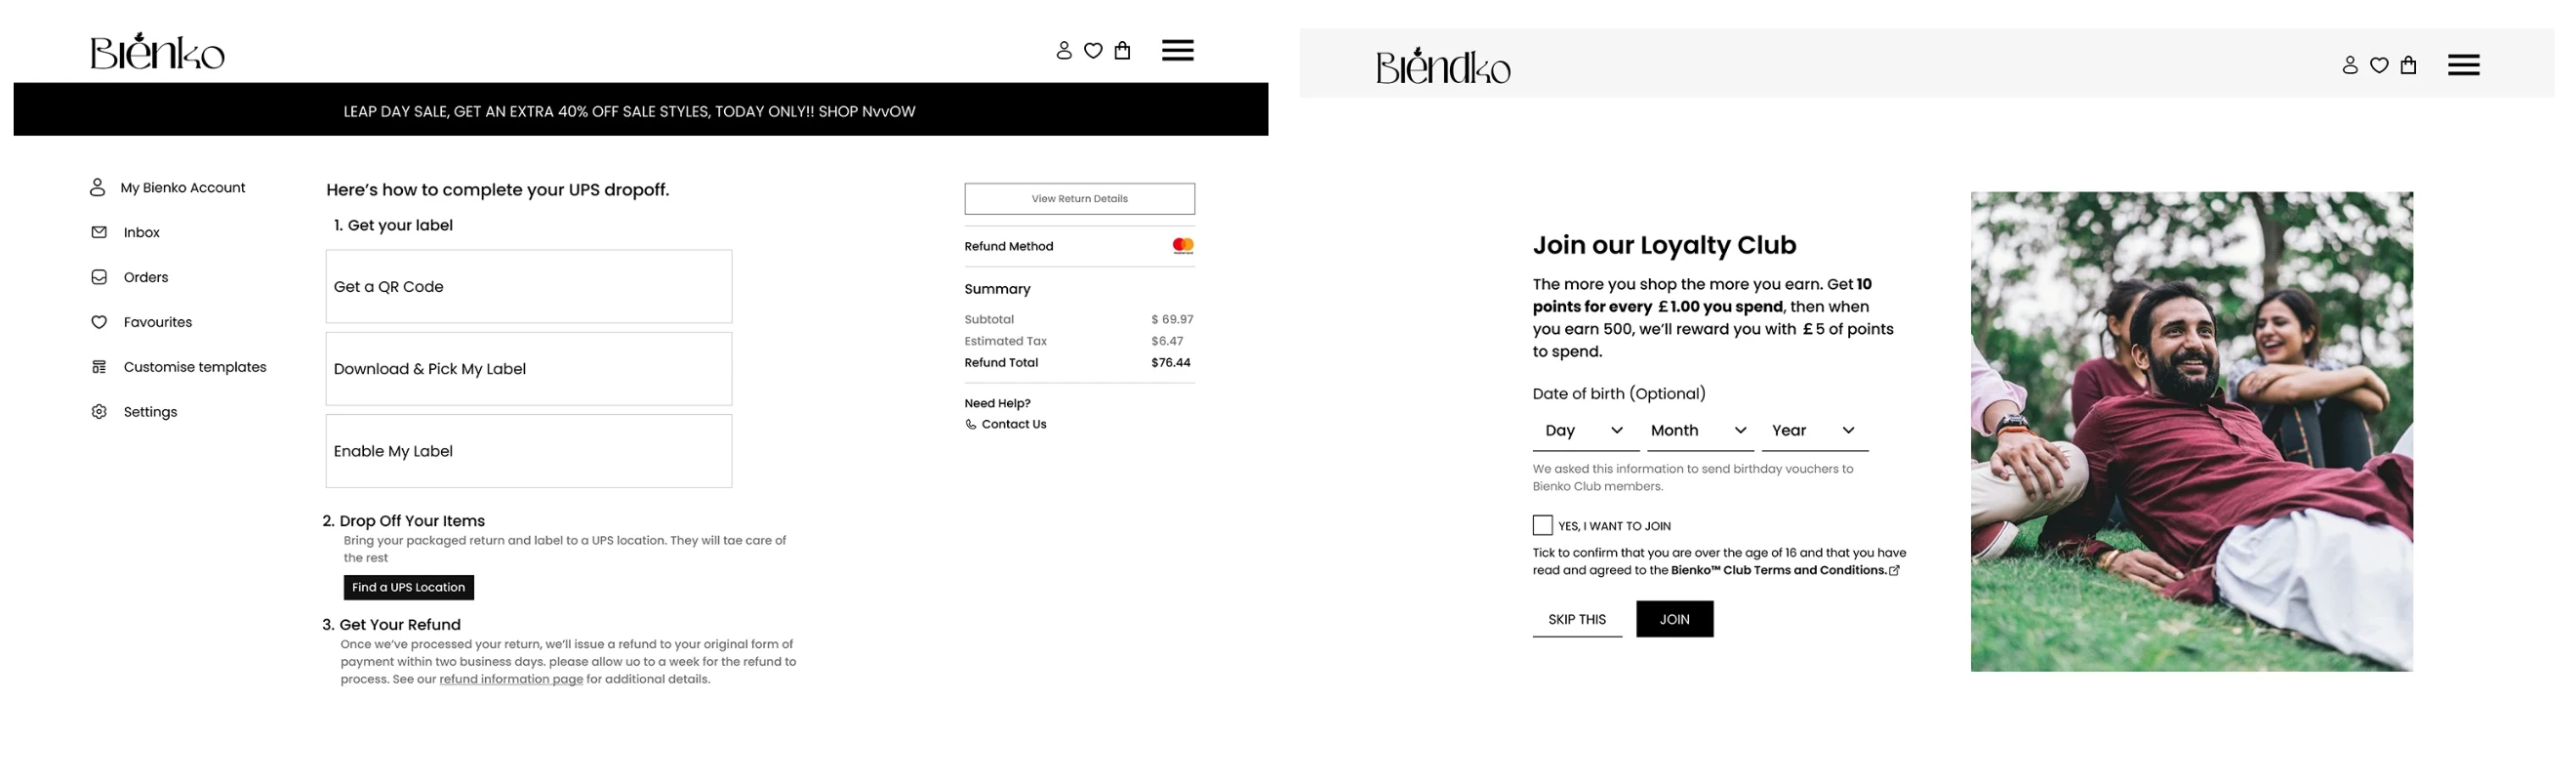Expand the Day dropdown
Viewport: 2576px width, 783px height.
click(1585, 431)
